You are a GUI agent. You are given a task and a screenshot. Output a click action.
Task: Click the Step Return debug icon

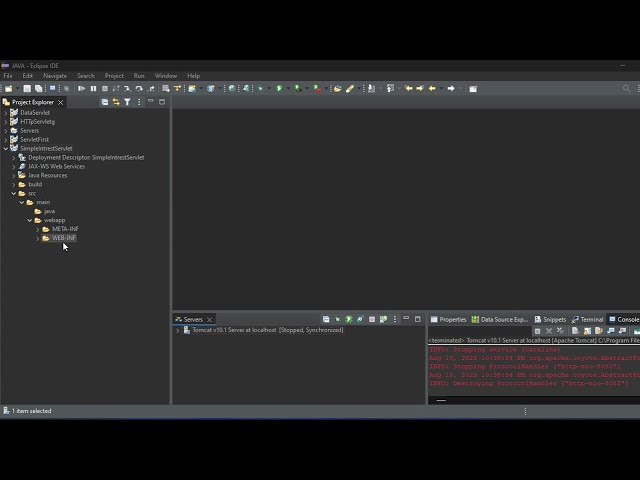click(151, 89)
